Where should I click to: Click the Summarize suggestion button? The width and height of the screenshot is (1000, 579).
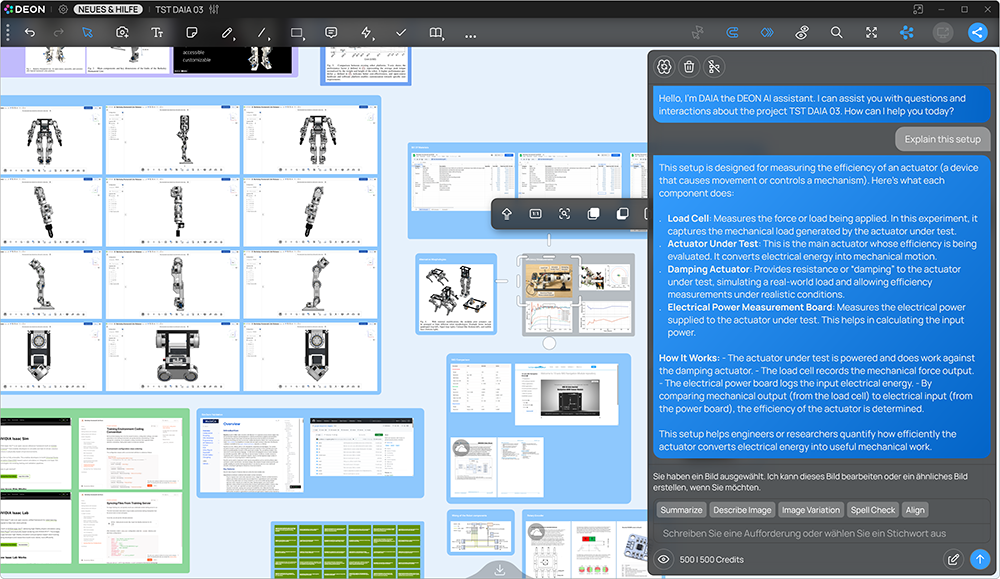coord(680,510)
